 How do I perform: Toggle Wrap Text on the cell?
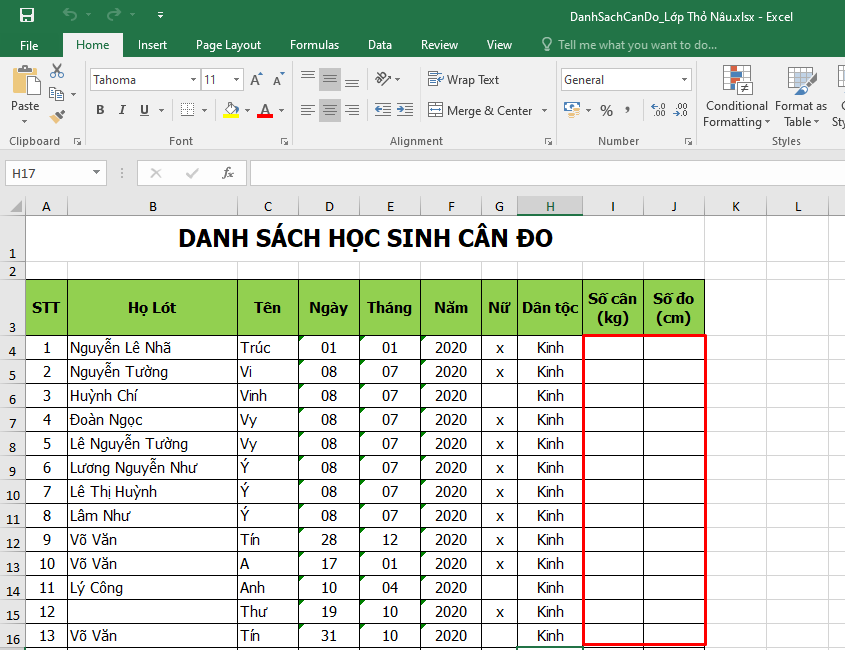click(x=463, y=80)
